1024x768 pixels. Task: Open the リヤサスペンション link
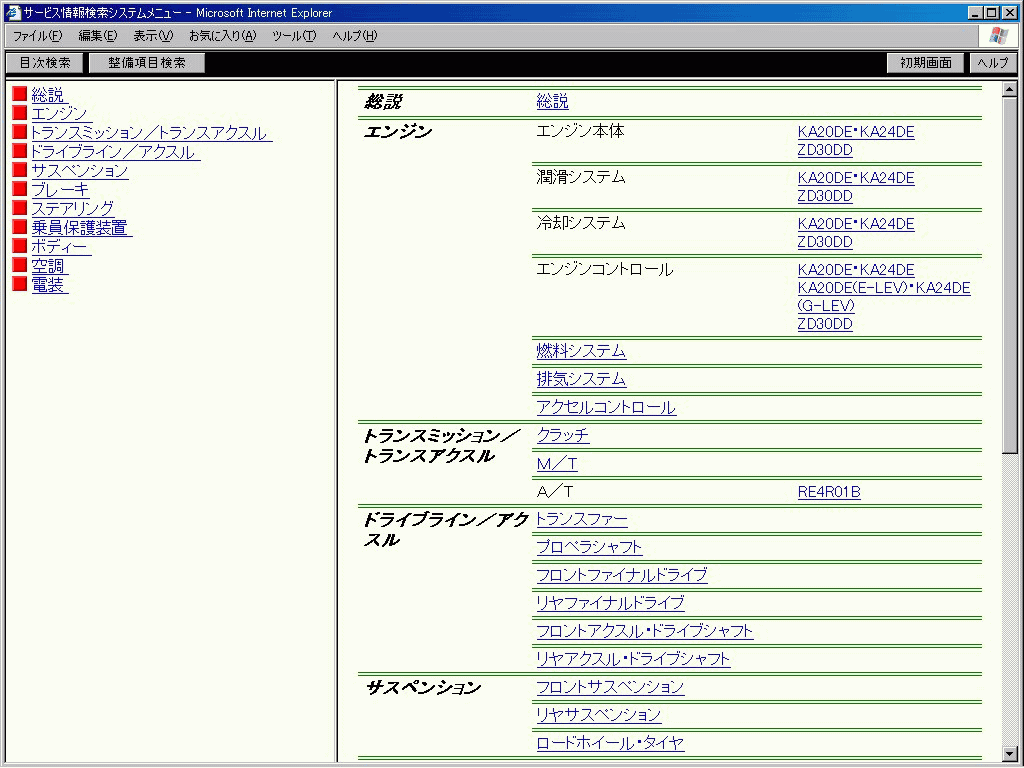click(599, 715)
